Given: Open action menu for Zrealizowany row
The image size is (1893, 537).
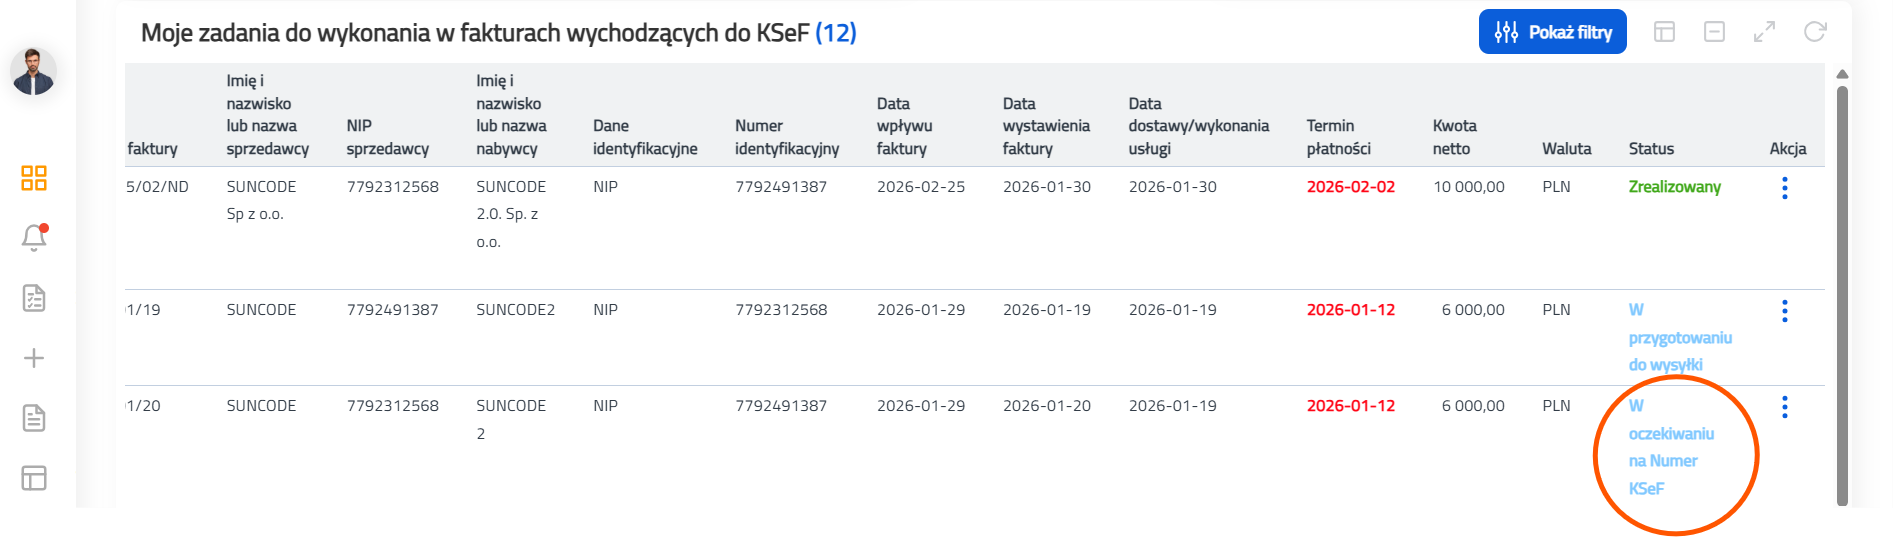Looking at the screenshot, I should tap(1784, 188).
